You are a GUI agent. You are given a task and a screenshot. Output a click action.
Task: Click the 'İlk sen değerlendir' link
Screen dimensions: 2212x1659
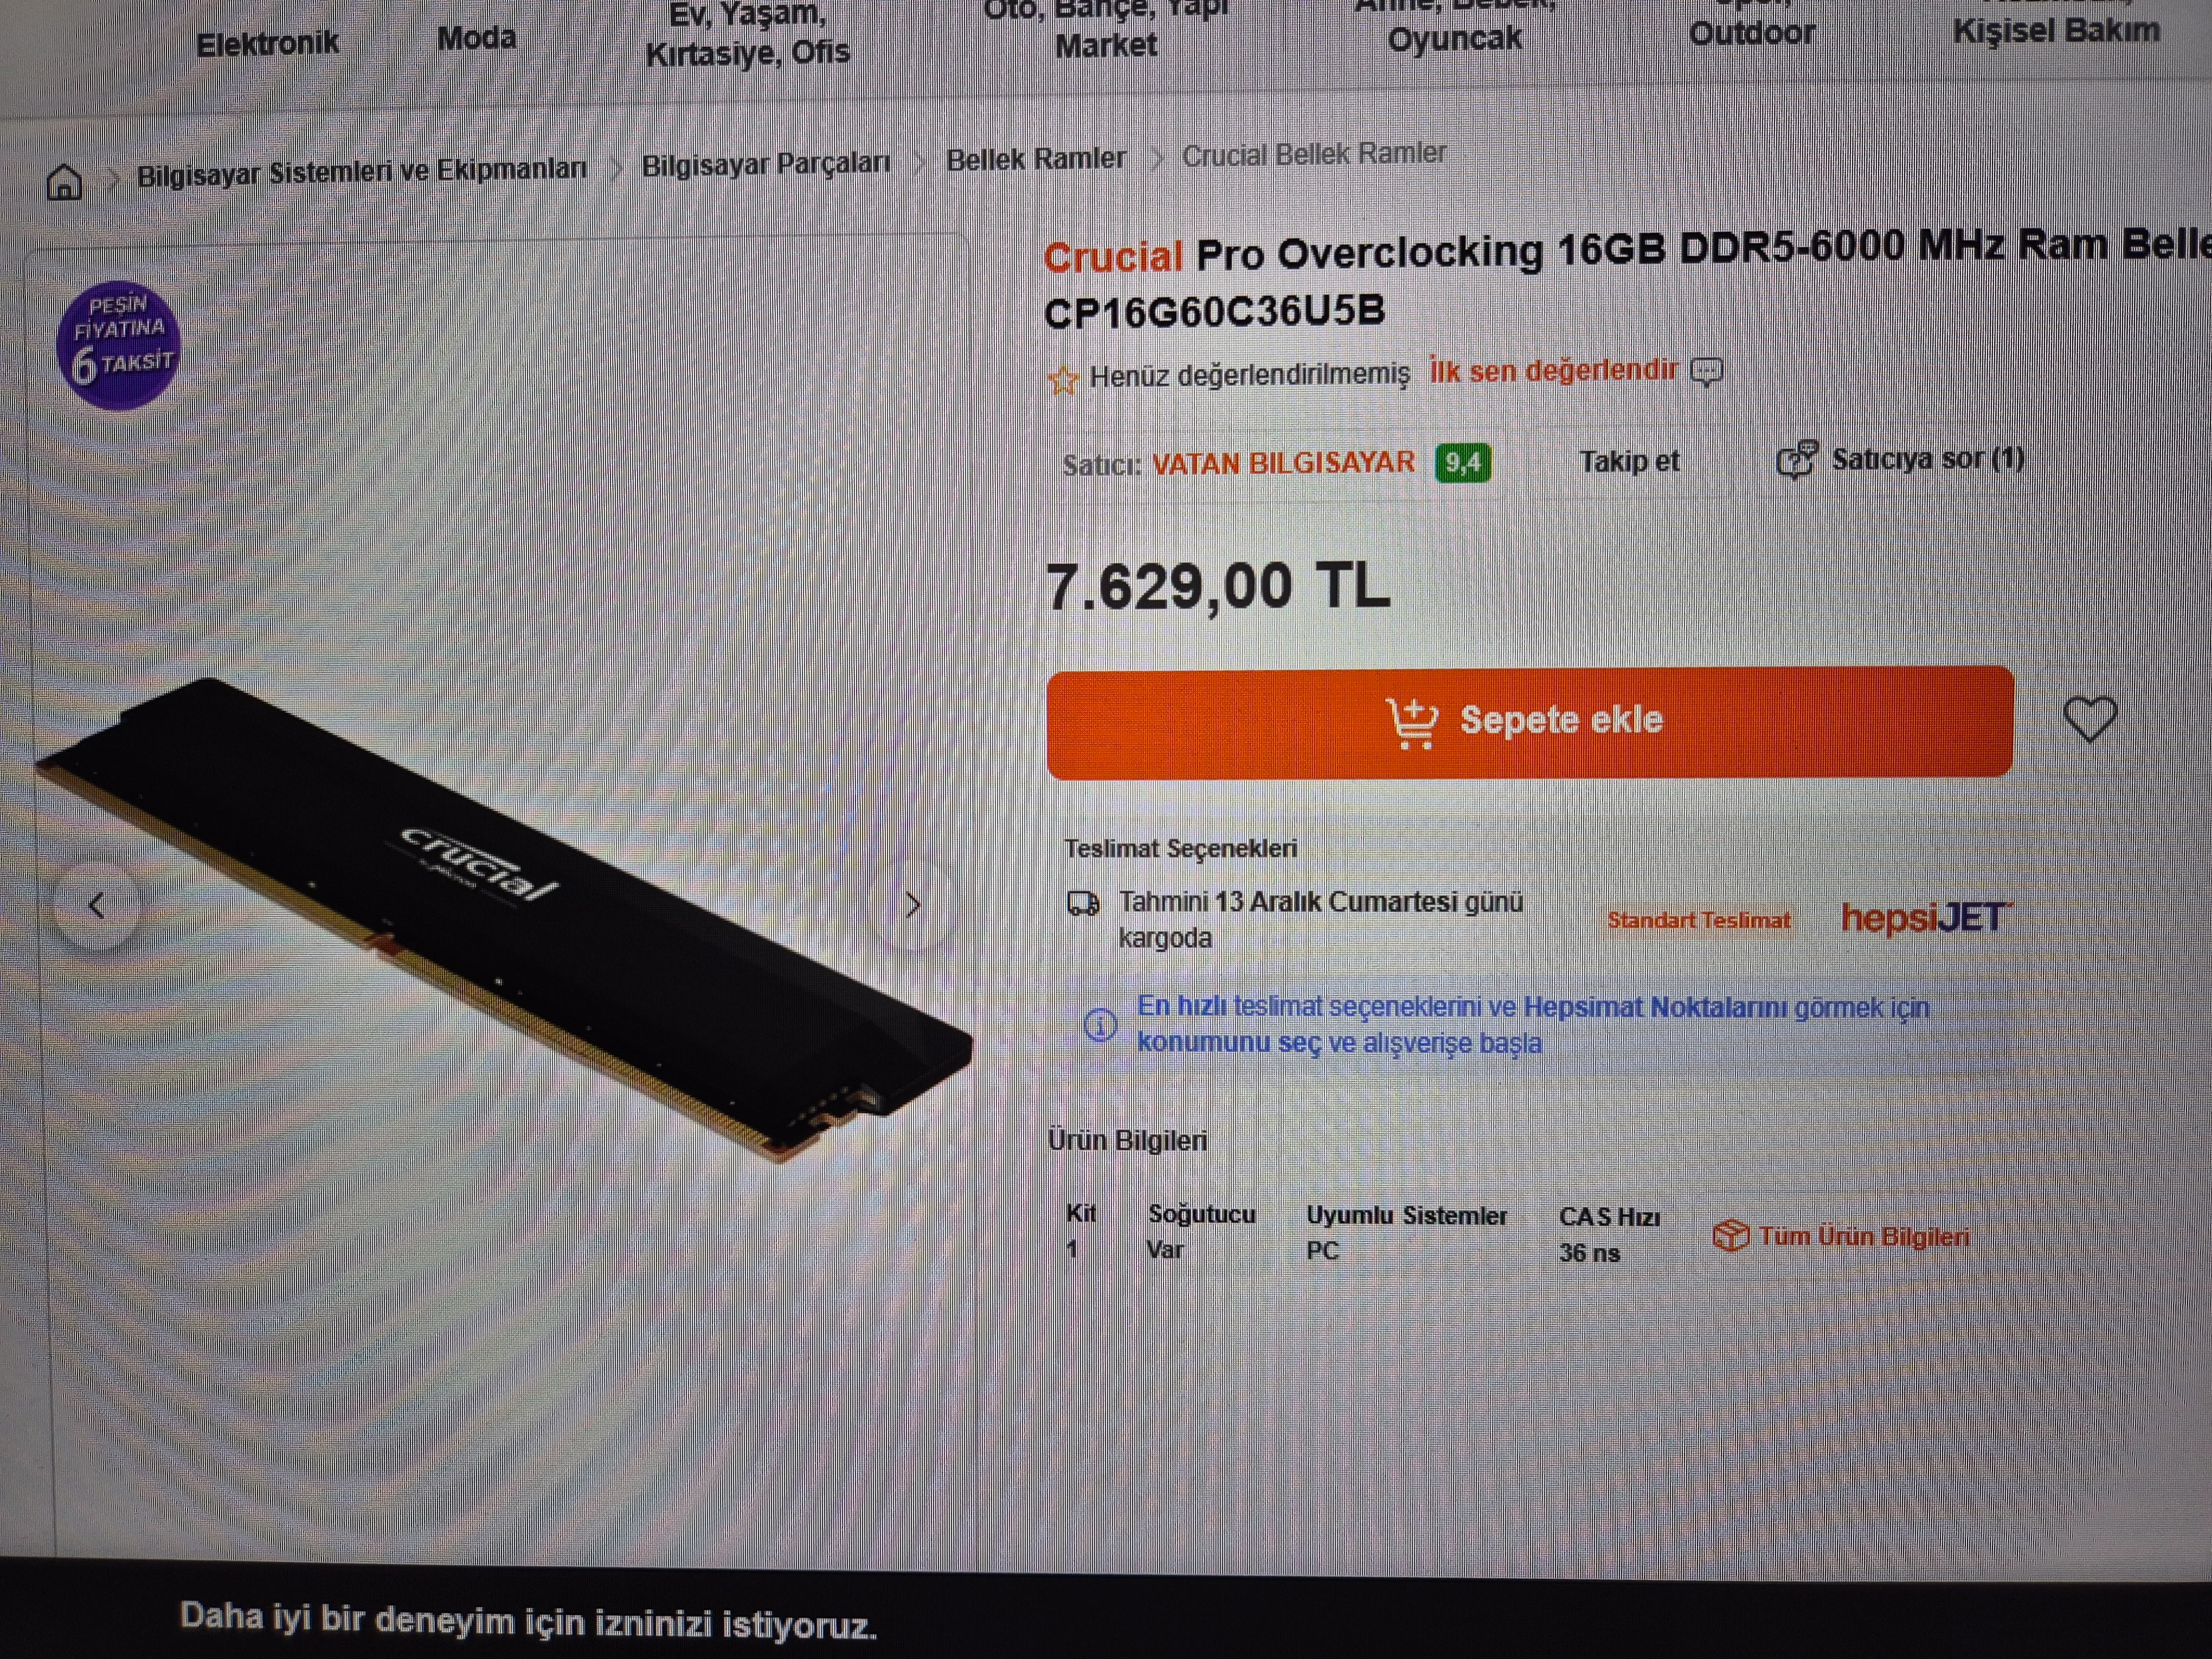click(1552, 371)
